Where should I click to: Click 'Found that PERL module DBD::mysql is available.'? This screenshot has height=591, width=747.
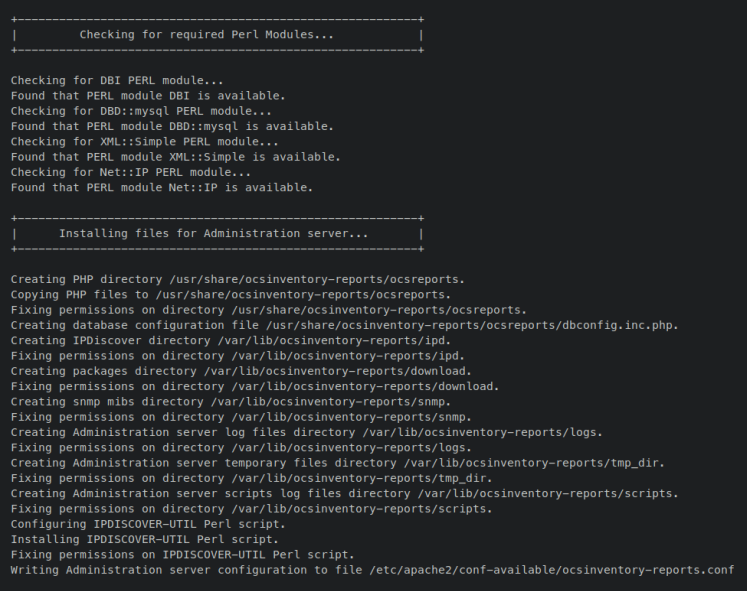172,126
